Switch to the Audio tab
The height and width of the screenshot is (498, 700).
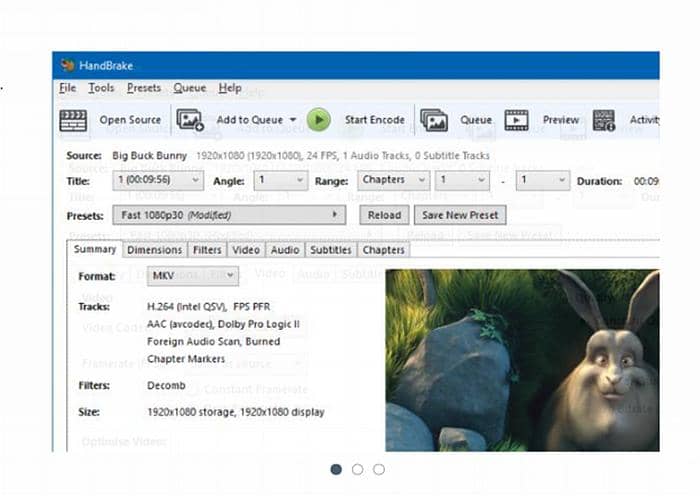tap(285, 250)
